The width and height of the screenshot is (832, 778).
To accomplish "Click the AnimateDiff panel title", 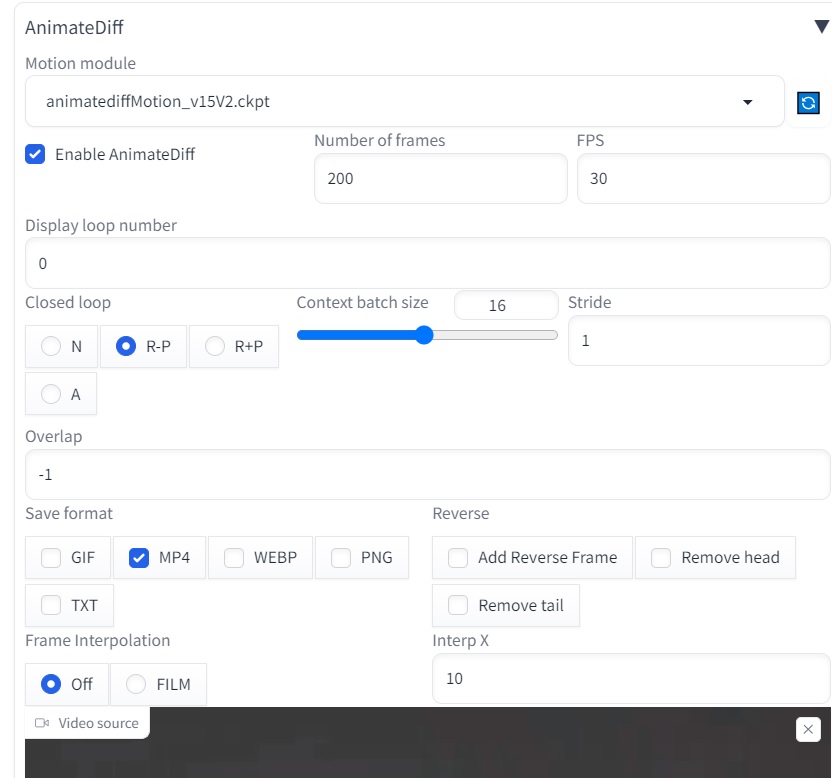I will [74, 27].
